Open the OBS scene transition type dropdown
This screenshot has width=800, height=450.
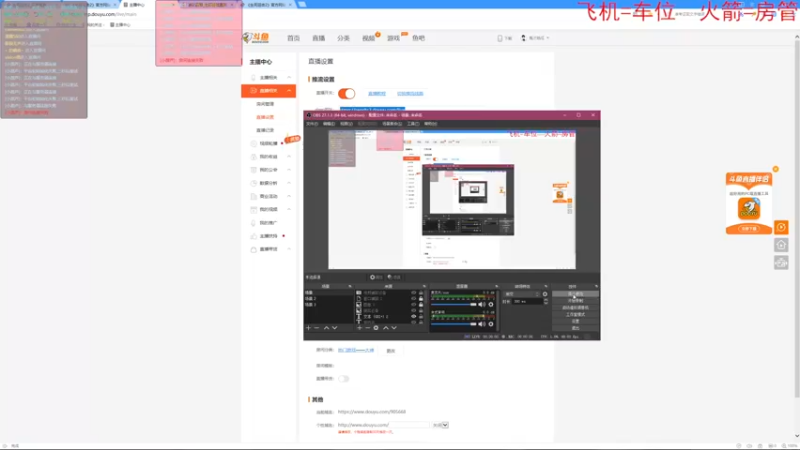pyautogui.click(x=521, y=294)
